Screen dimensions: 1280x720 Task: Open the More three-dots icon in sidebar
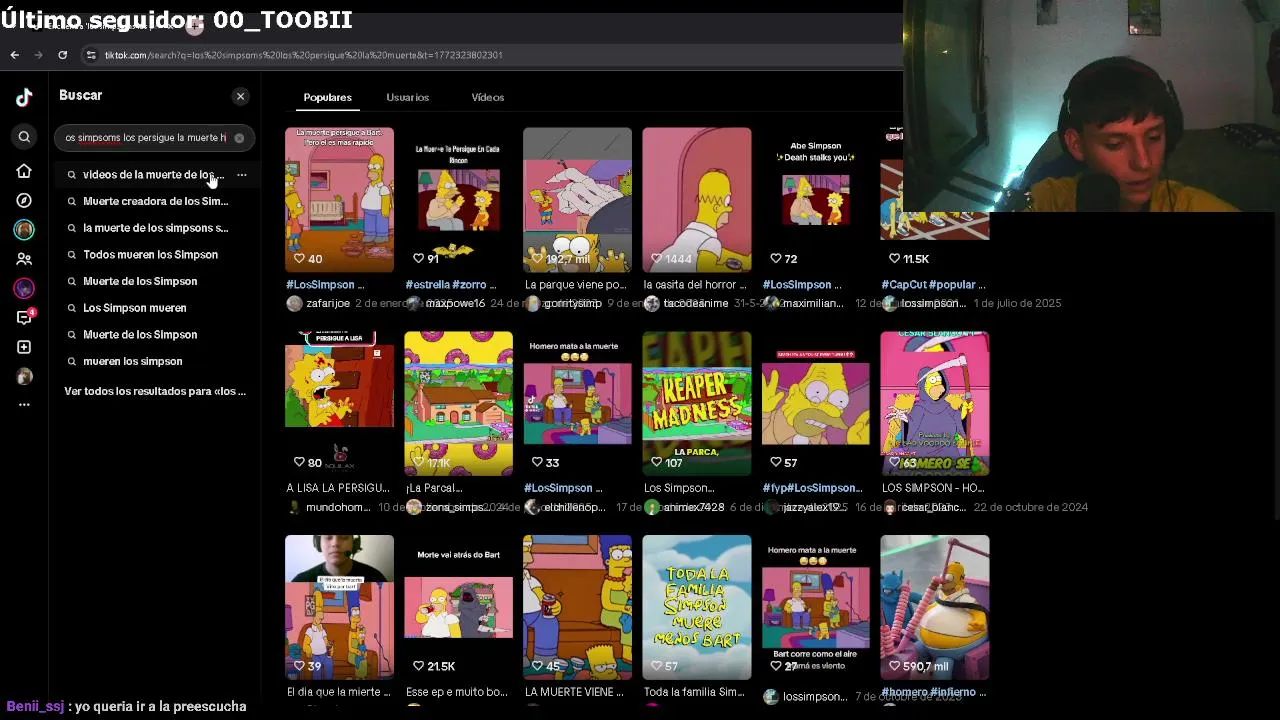coord(24,405)
